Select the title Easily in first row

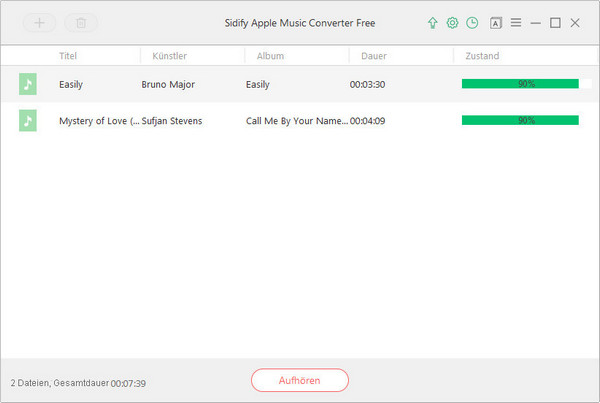[71, 85]
